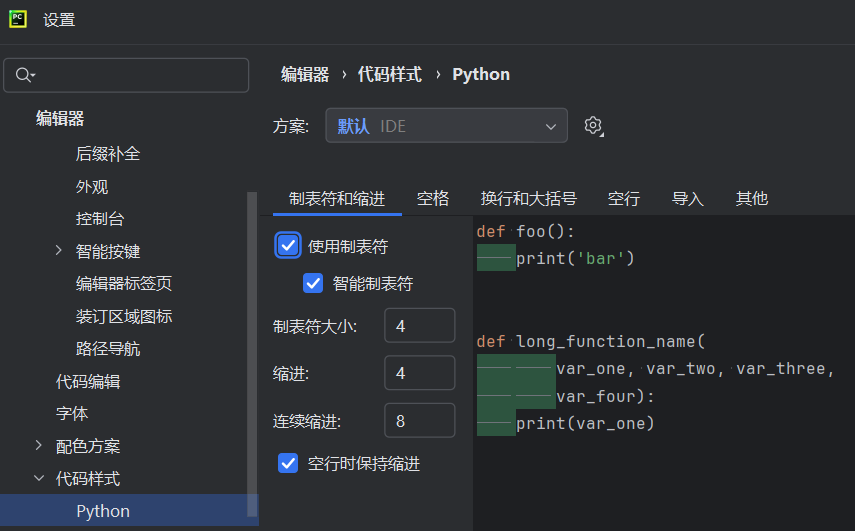
Task: Expand the 智能按键 tree node
Action: (x=59, y=251)
